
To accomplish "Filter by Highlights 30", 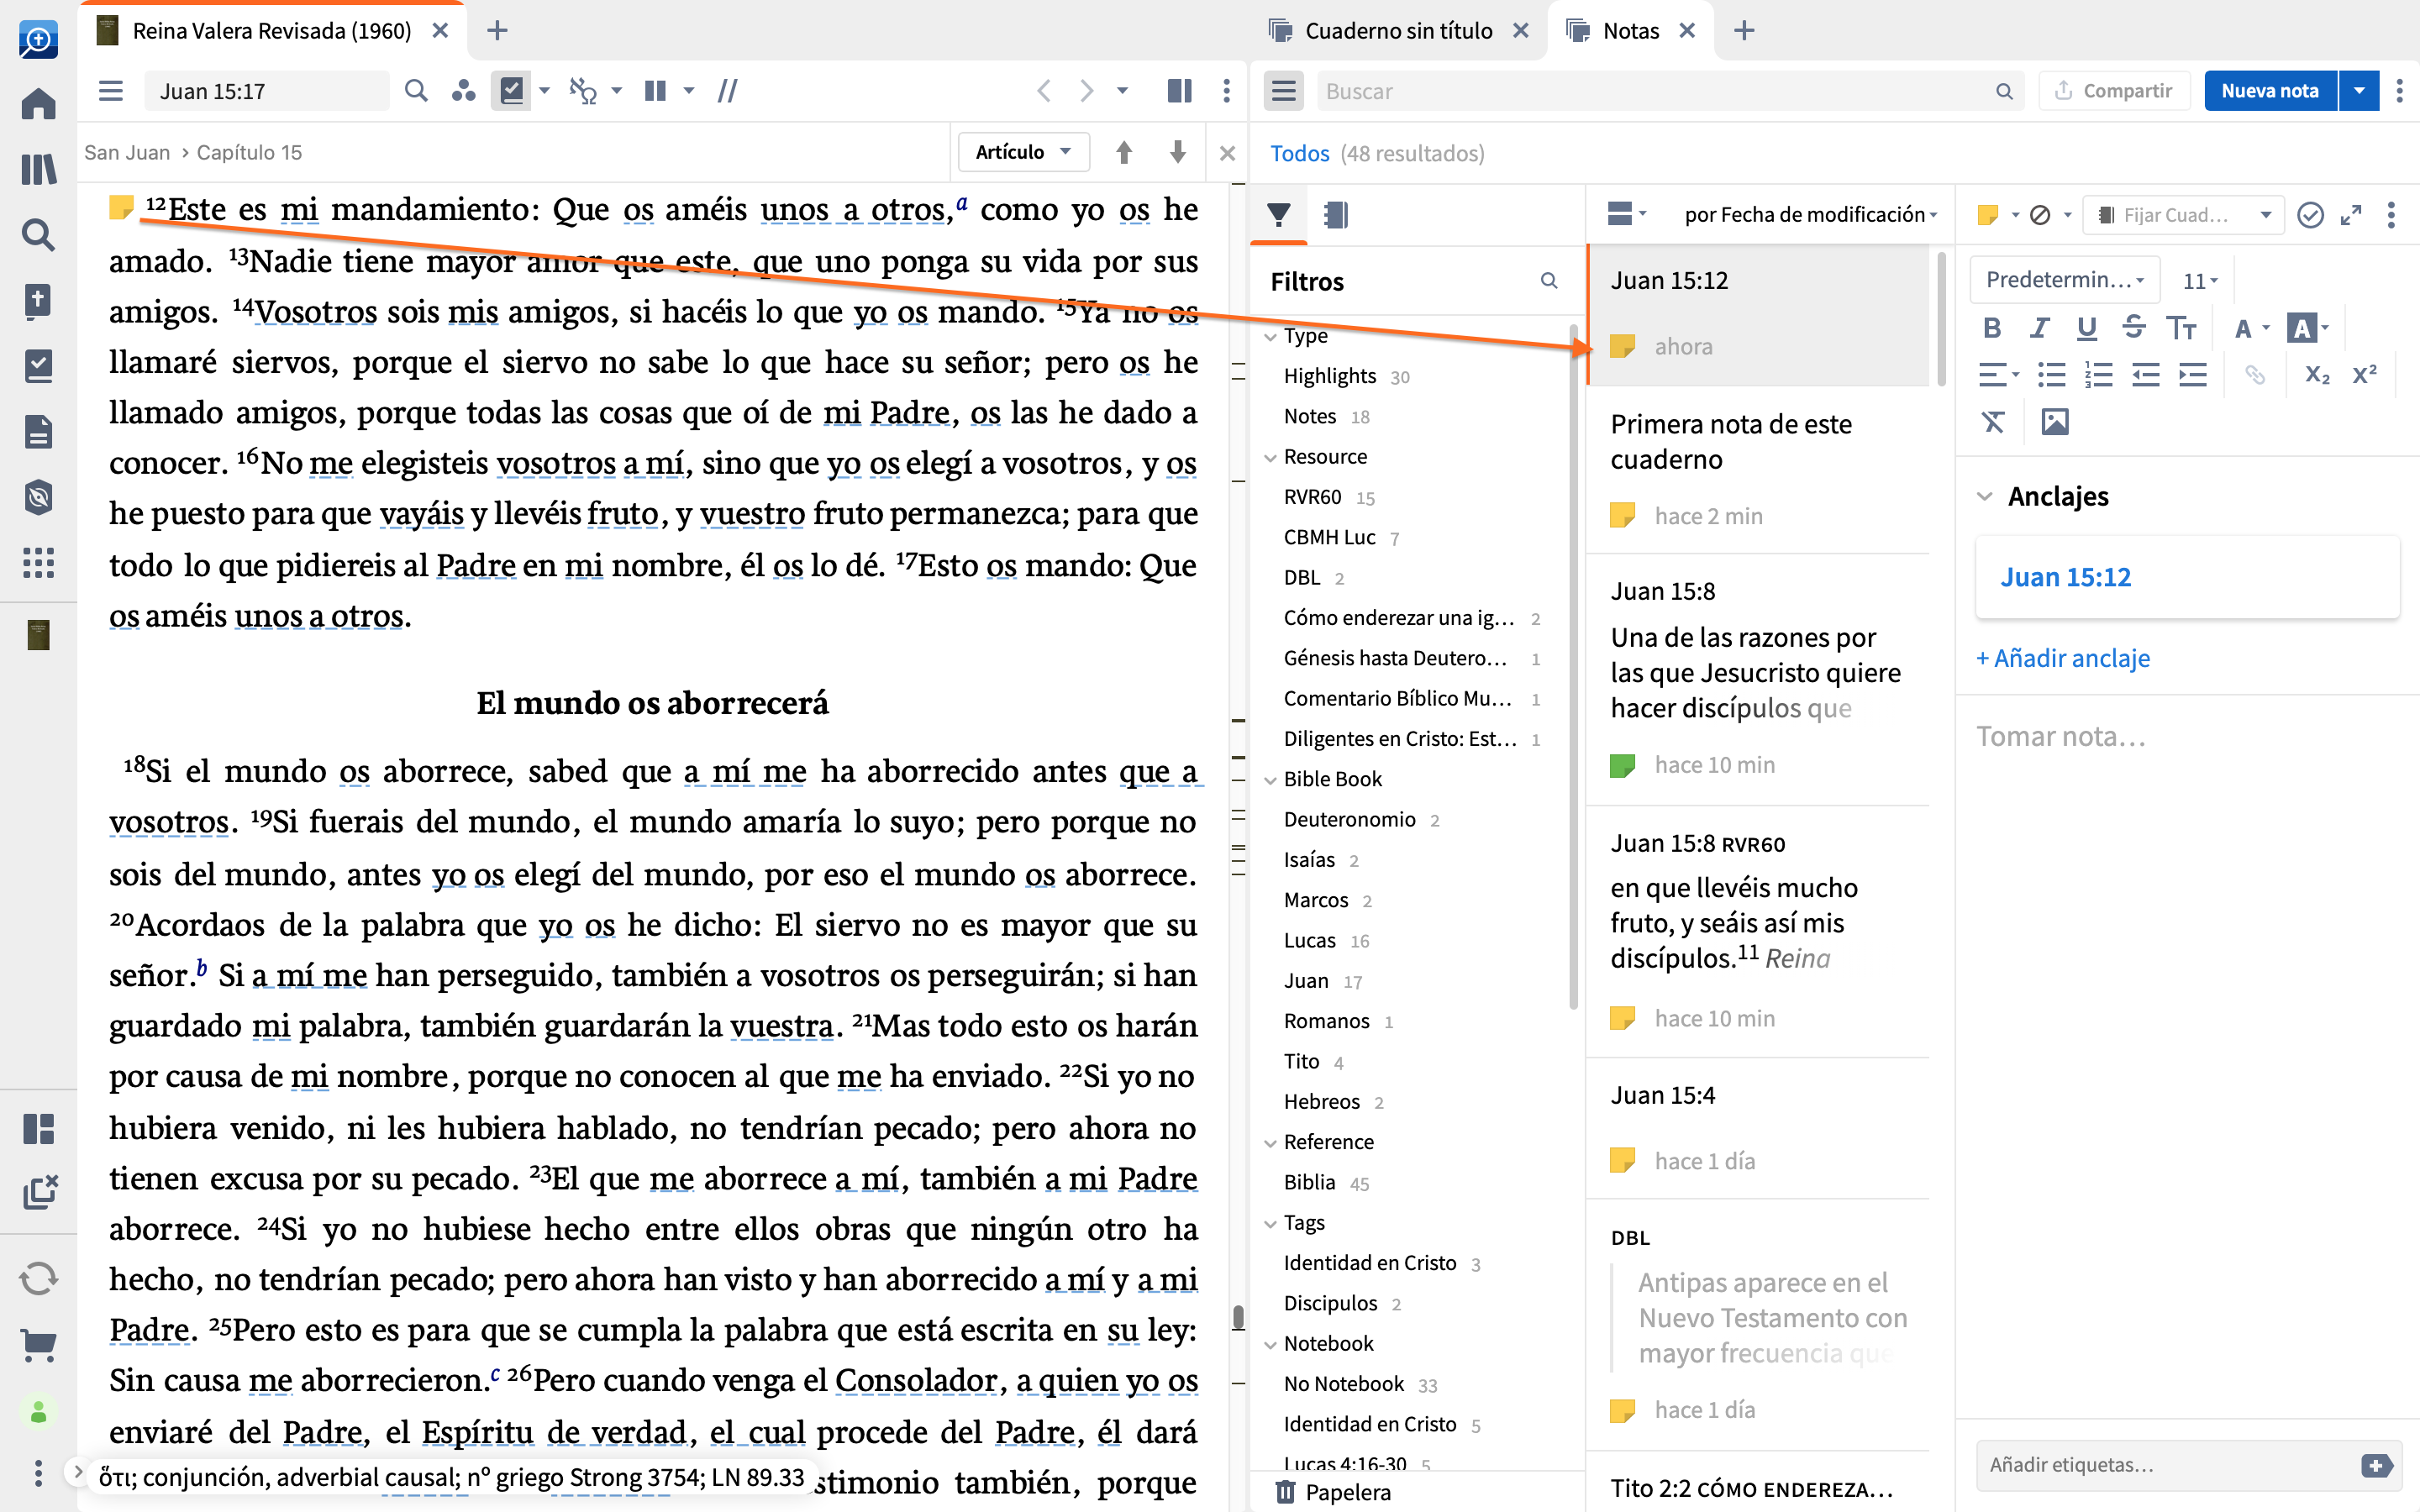I will [x=1346, y=376].
